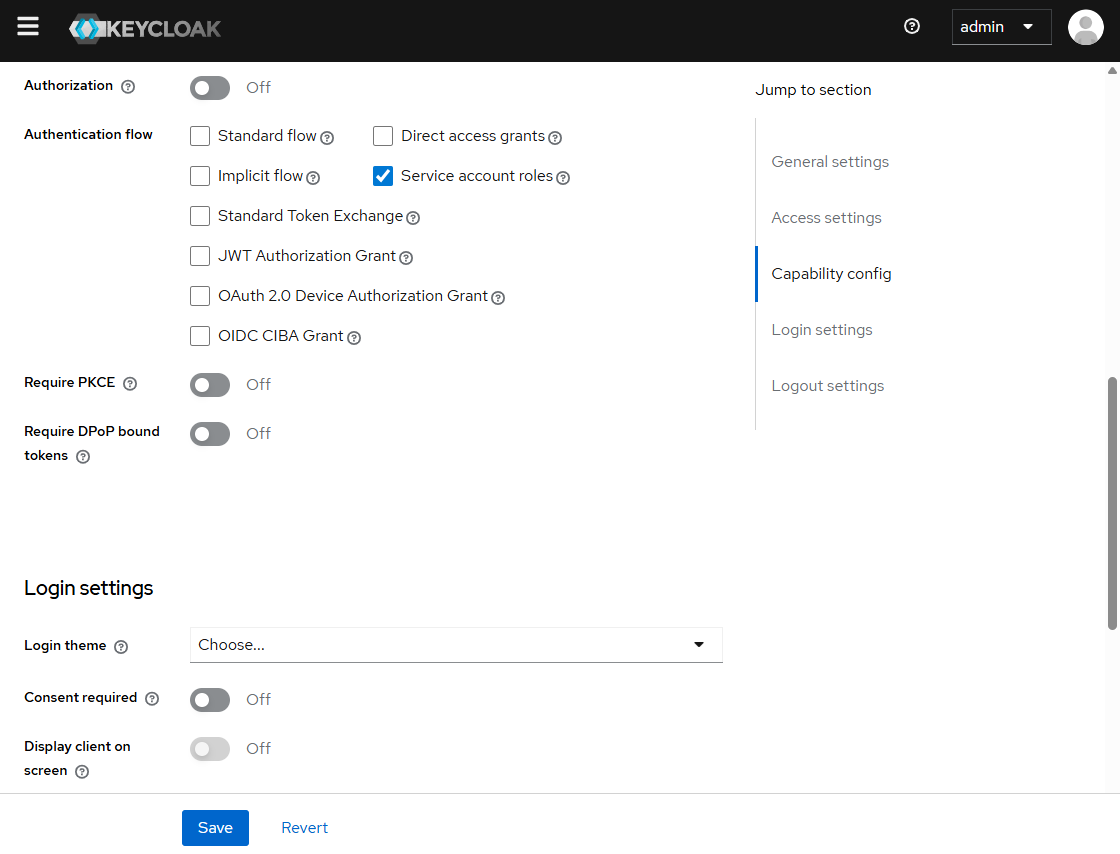Screen dimensions: 1120x854
Task: Show help for OIDC CIBA Grant
Action: (x=354, y=338)
